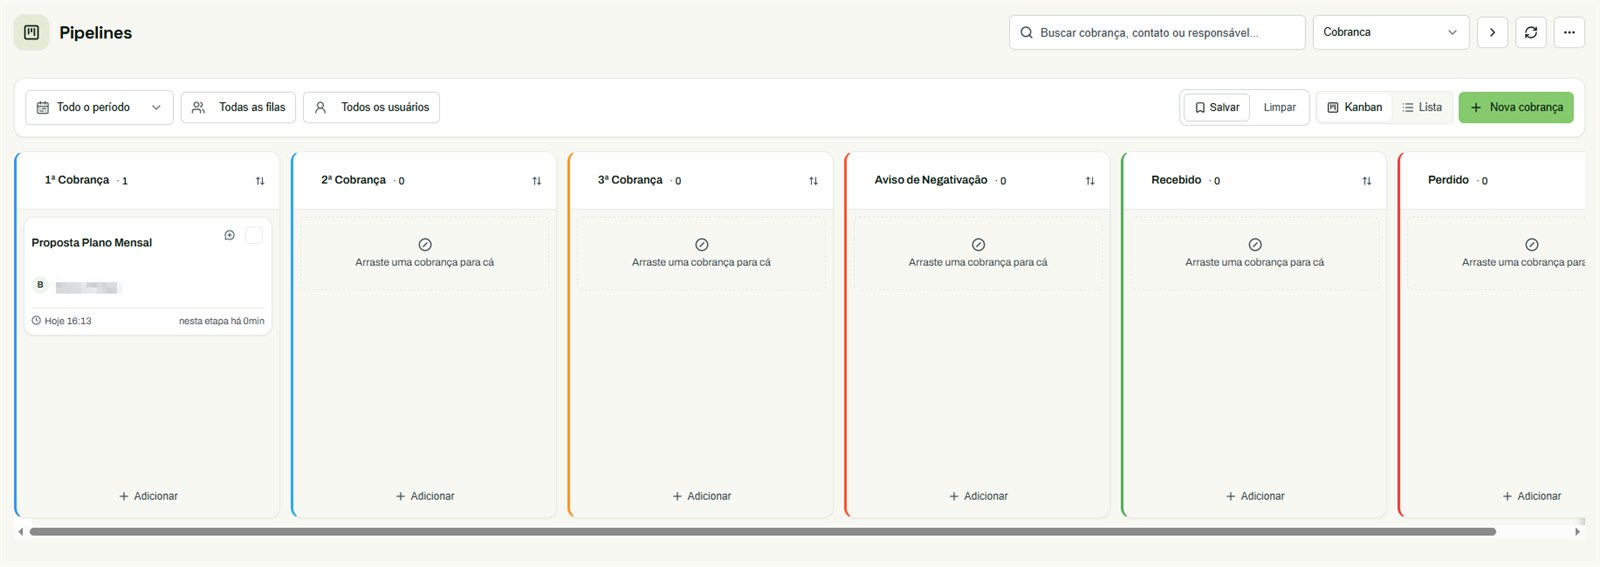Click the right chevron button beside Cobranca
The width and height of the screenshot is (1600, 567).
(1492, 32)
